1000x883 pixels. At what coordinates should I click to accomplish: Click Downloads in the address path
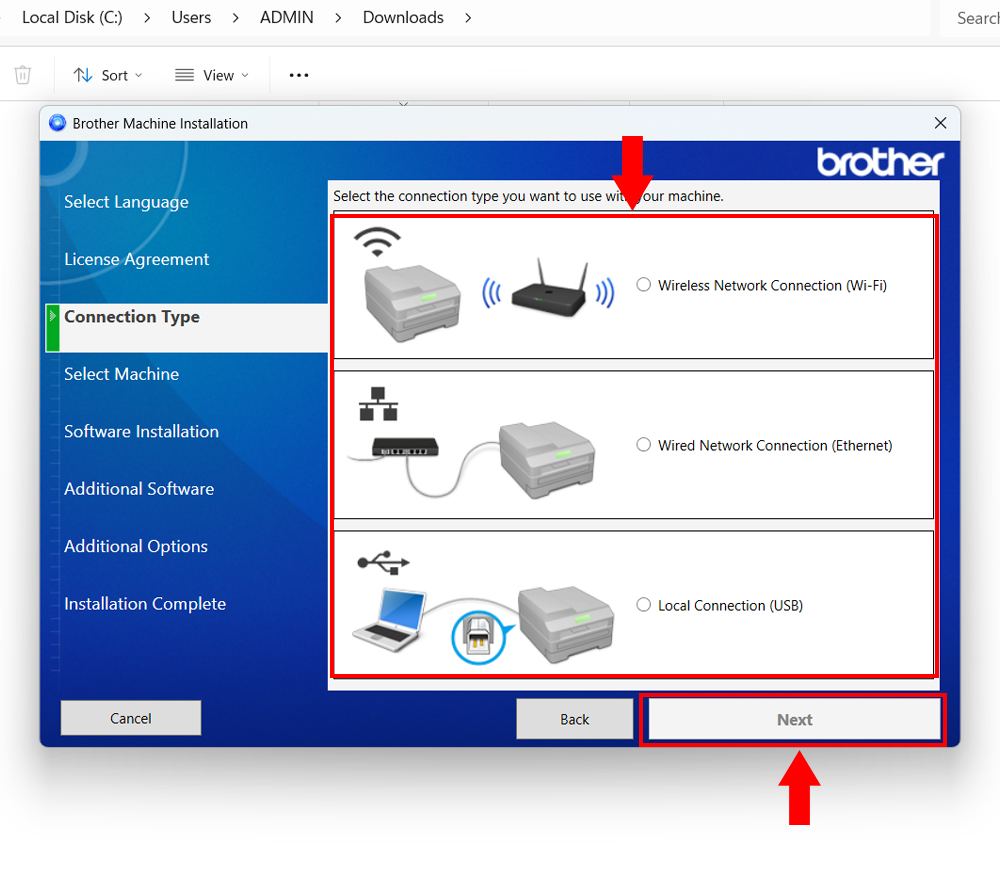403,17
